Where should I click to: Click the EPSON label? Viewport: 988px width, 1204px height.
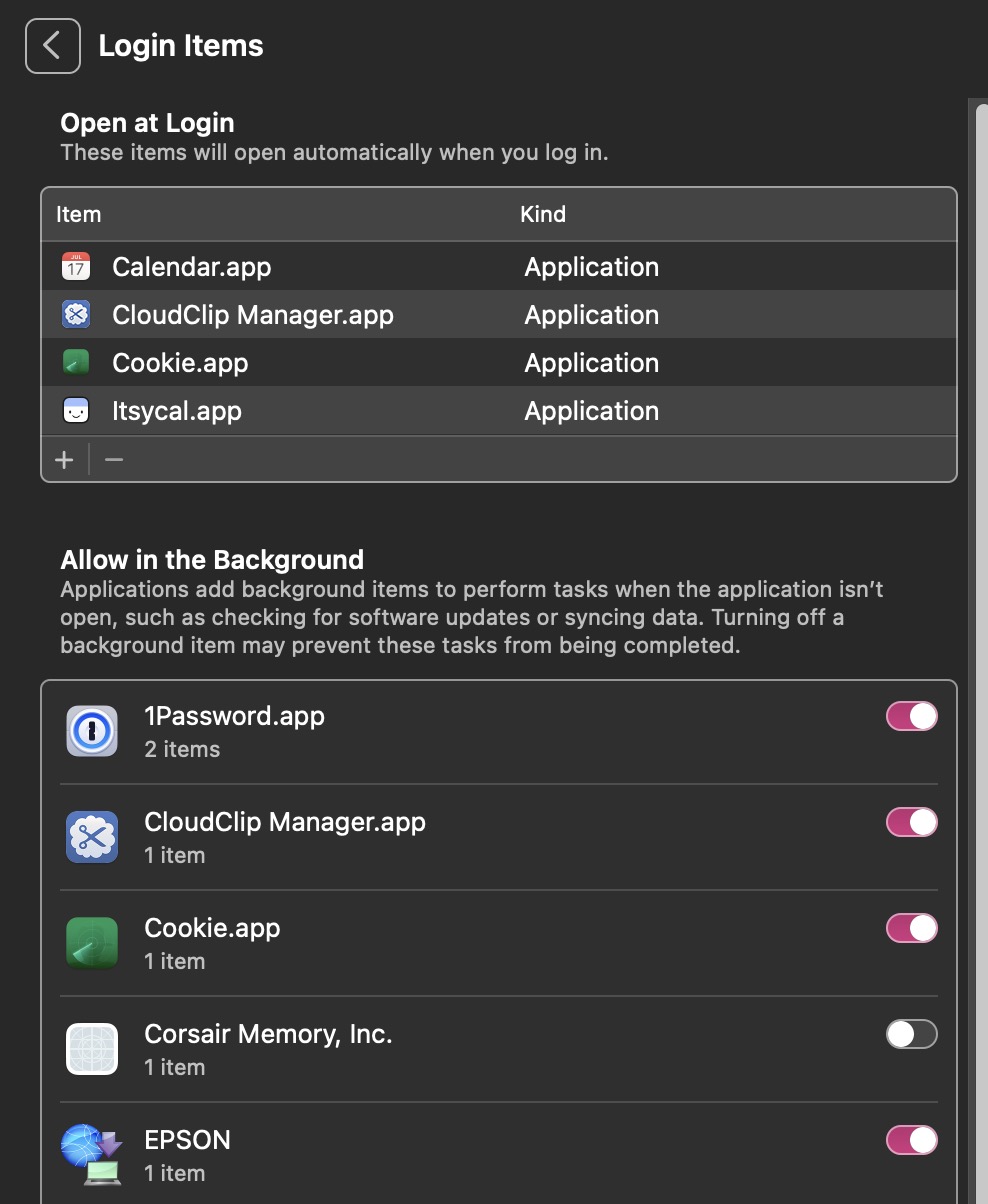click(x=187, y=1140)
